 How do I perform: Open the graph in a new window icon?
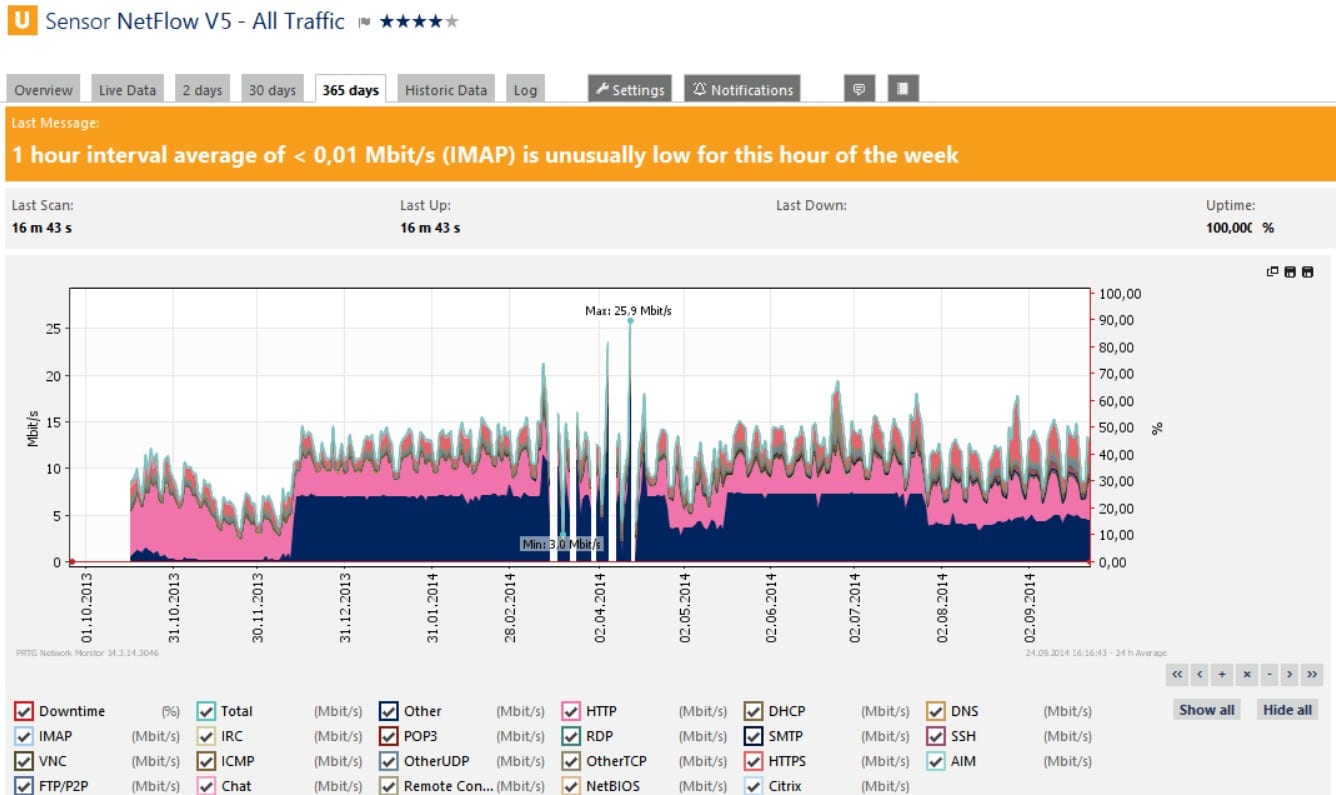tap(1273, 271)
